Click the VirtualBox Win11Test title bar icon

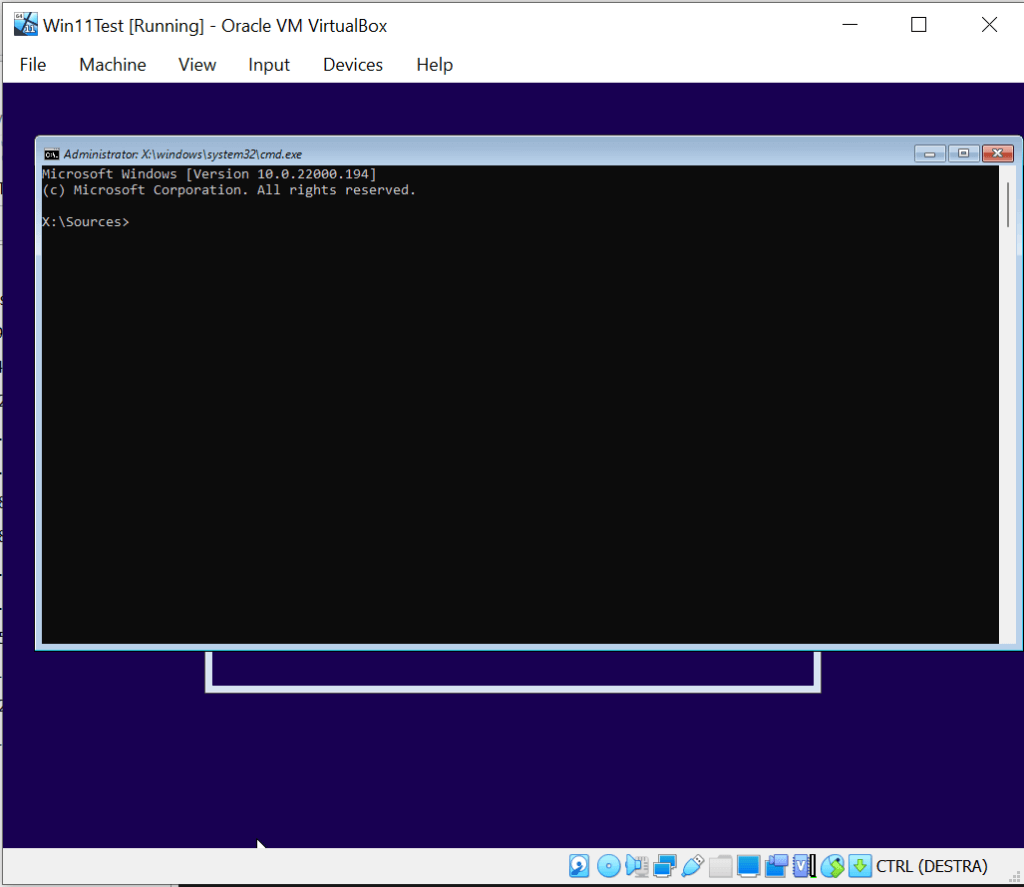click(26, 25)
